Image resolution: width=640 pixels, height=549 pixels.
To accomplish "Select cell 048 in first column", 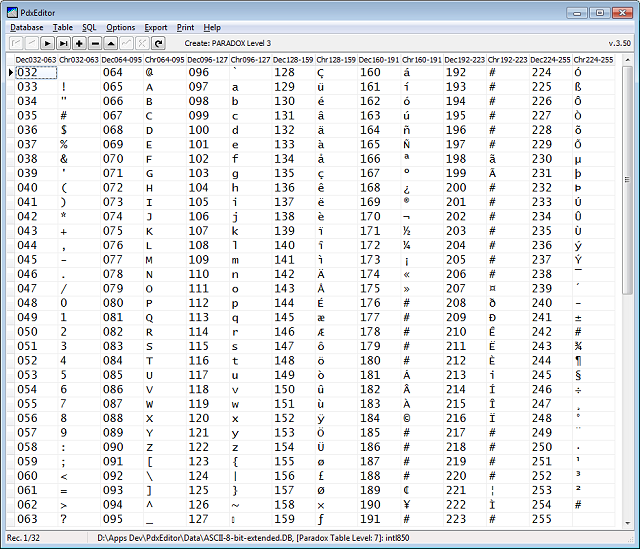I will (x=36, y=303).
